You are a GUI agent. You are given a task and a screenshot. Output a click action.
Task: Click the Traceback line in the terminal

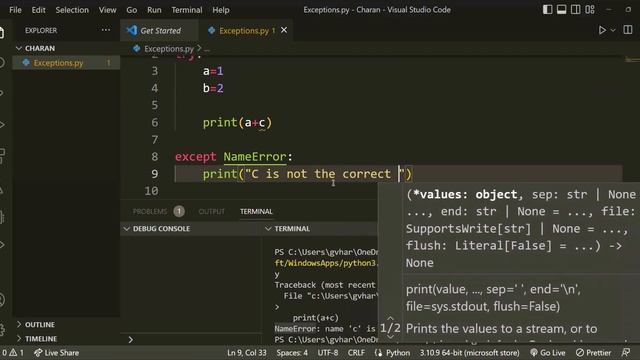pos(325,285)
